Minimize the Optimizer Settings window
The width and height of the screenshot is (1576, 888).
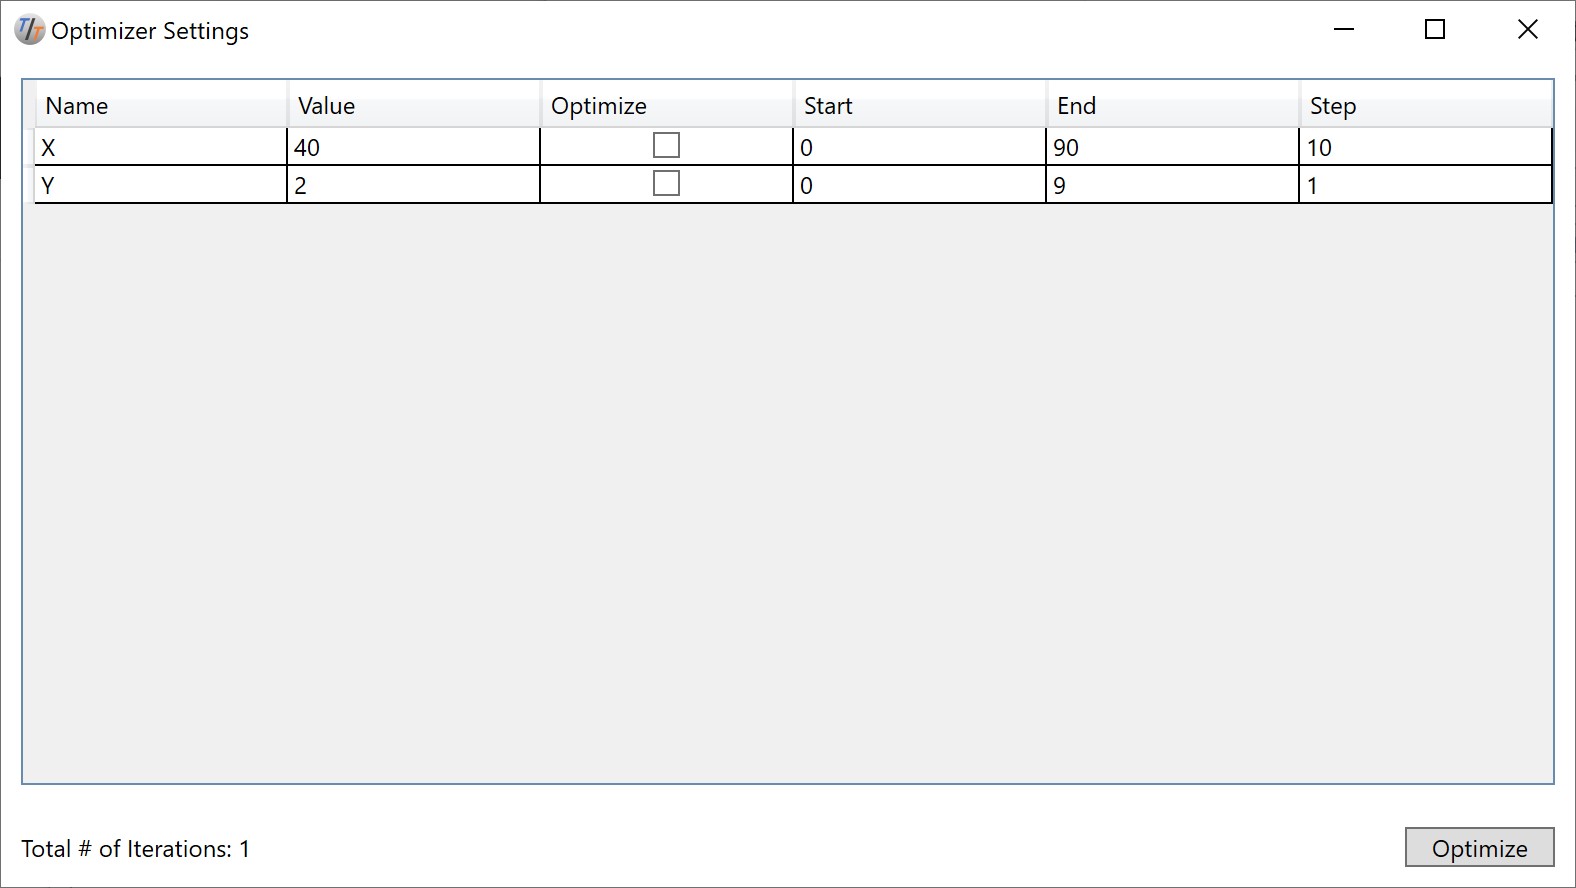[1344, 30]
